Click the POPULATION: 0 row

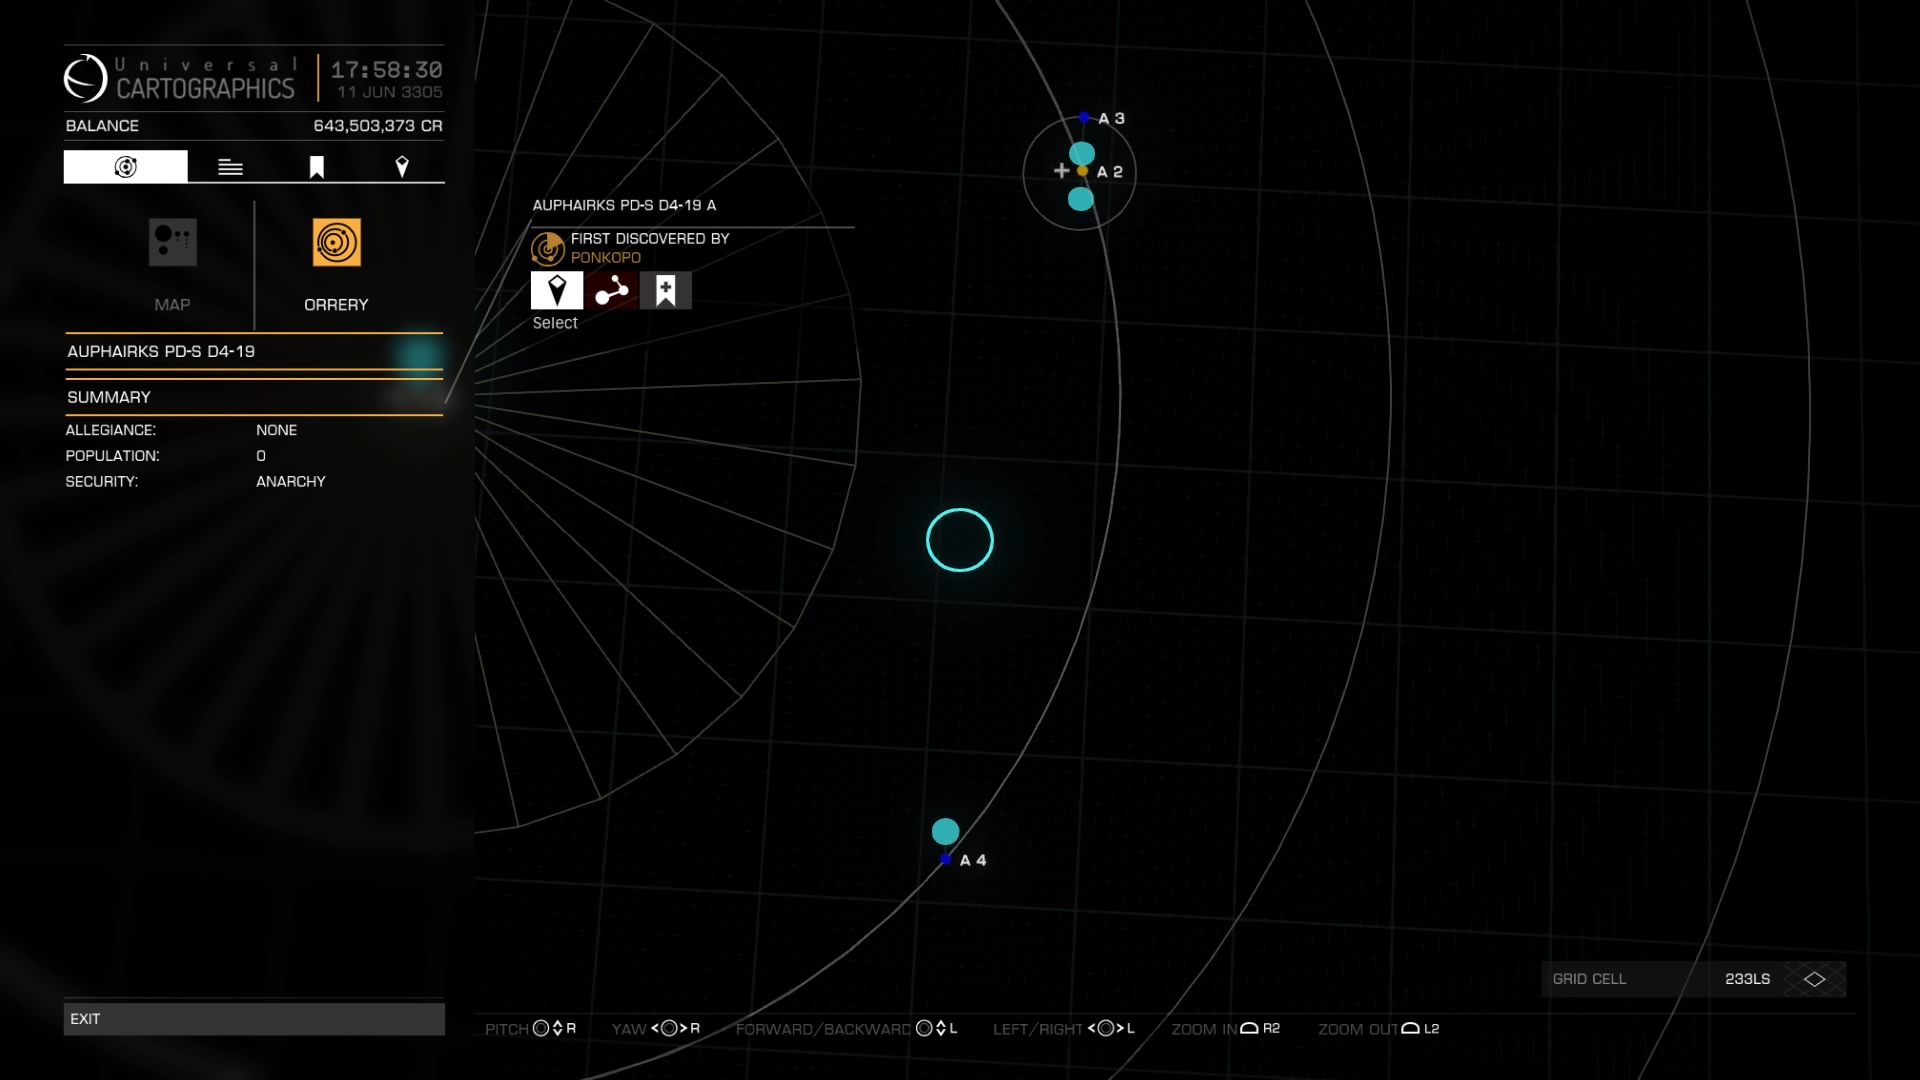166,456
